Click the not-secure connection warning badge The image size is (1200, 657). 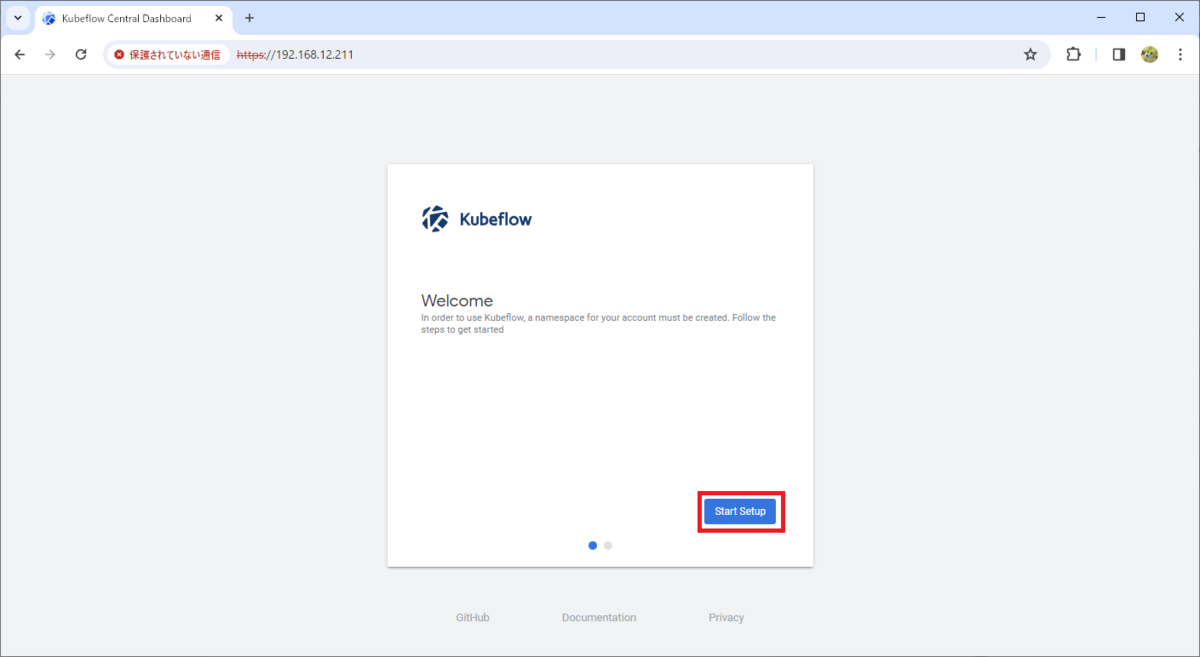[x=167, y=55]
